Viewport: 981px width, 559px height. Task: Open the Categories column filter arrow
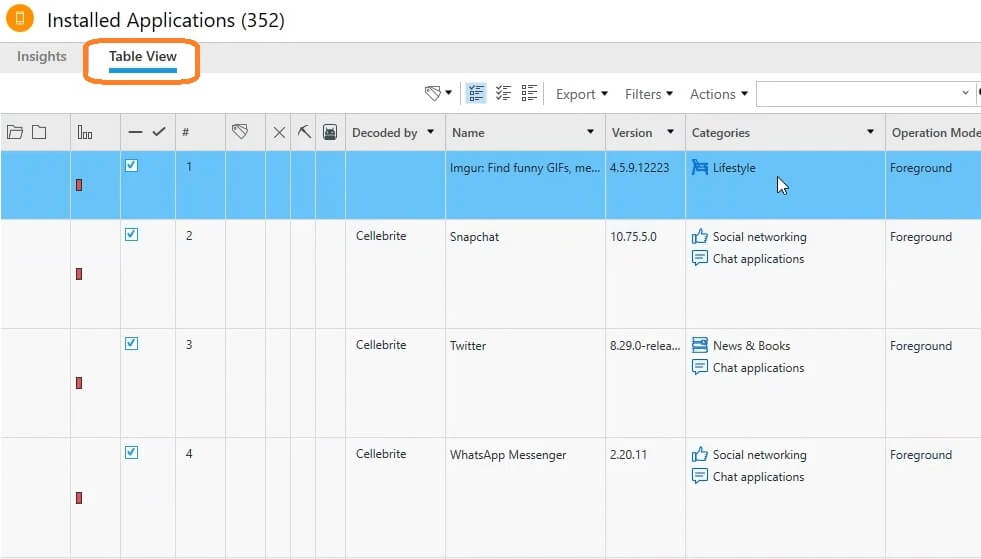(x=870, y=132)
